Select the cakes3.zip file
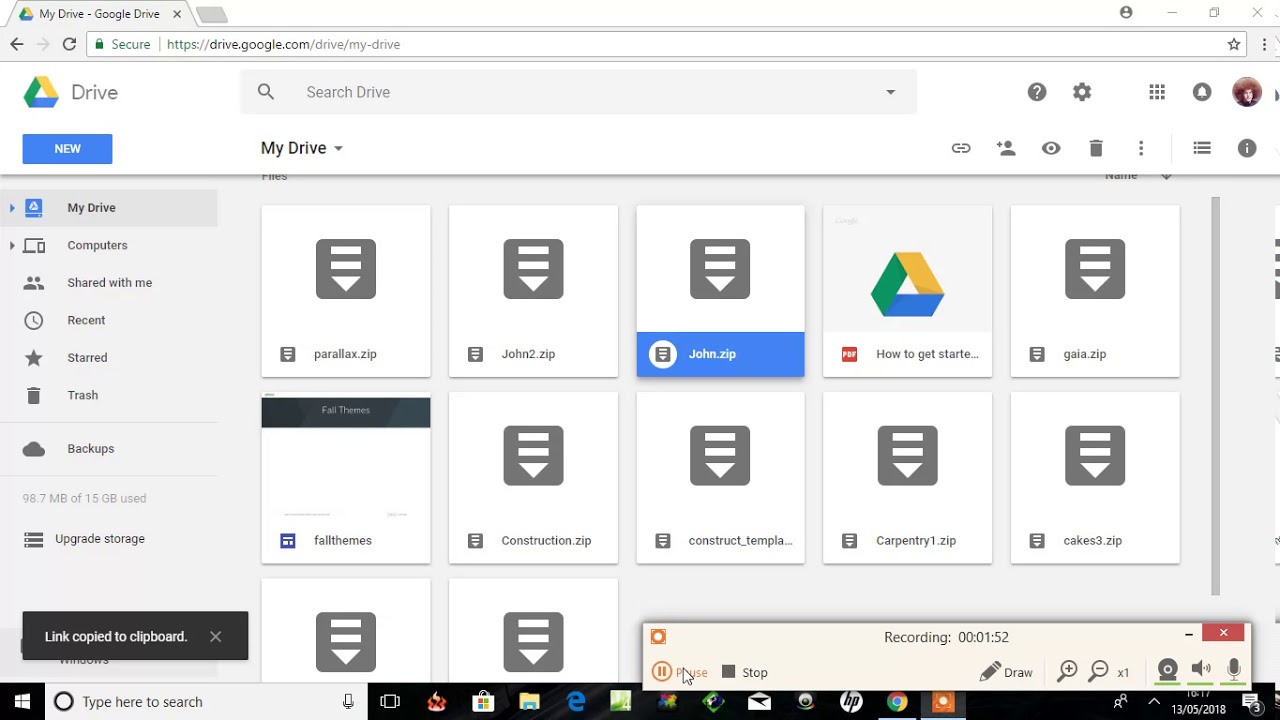 click(1095, 478)
